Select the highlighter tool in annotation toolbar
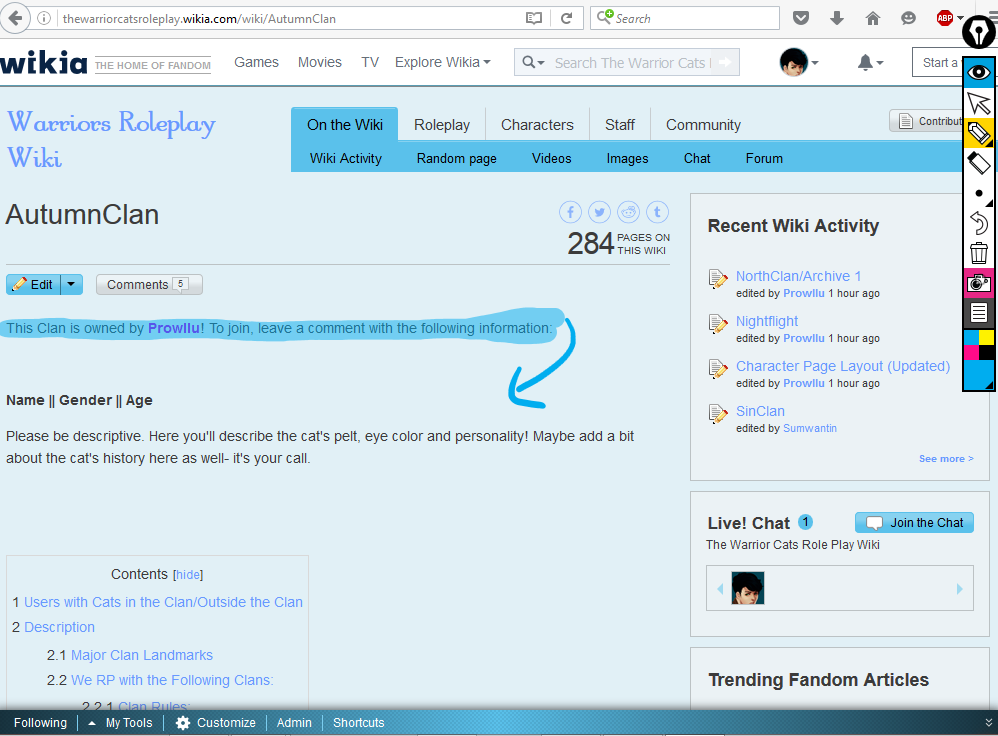This screenshot has height=736, width=998. [978, 133]
